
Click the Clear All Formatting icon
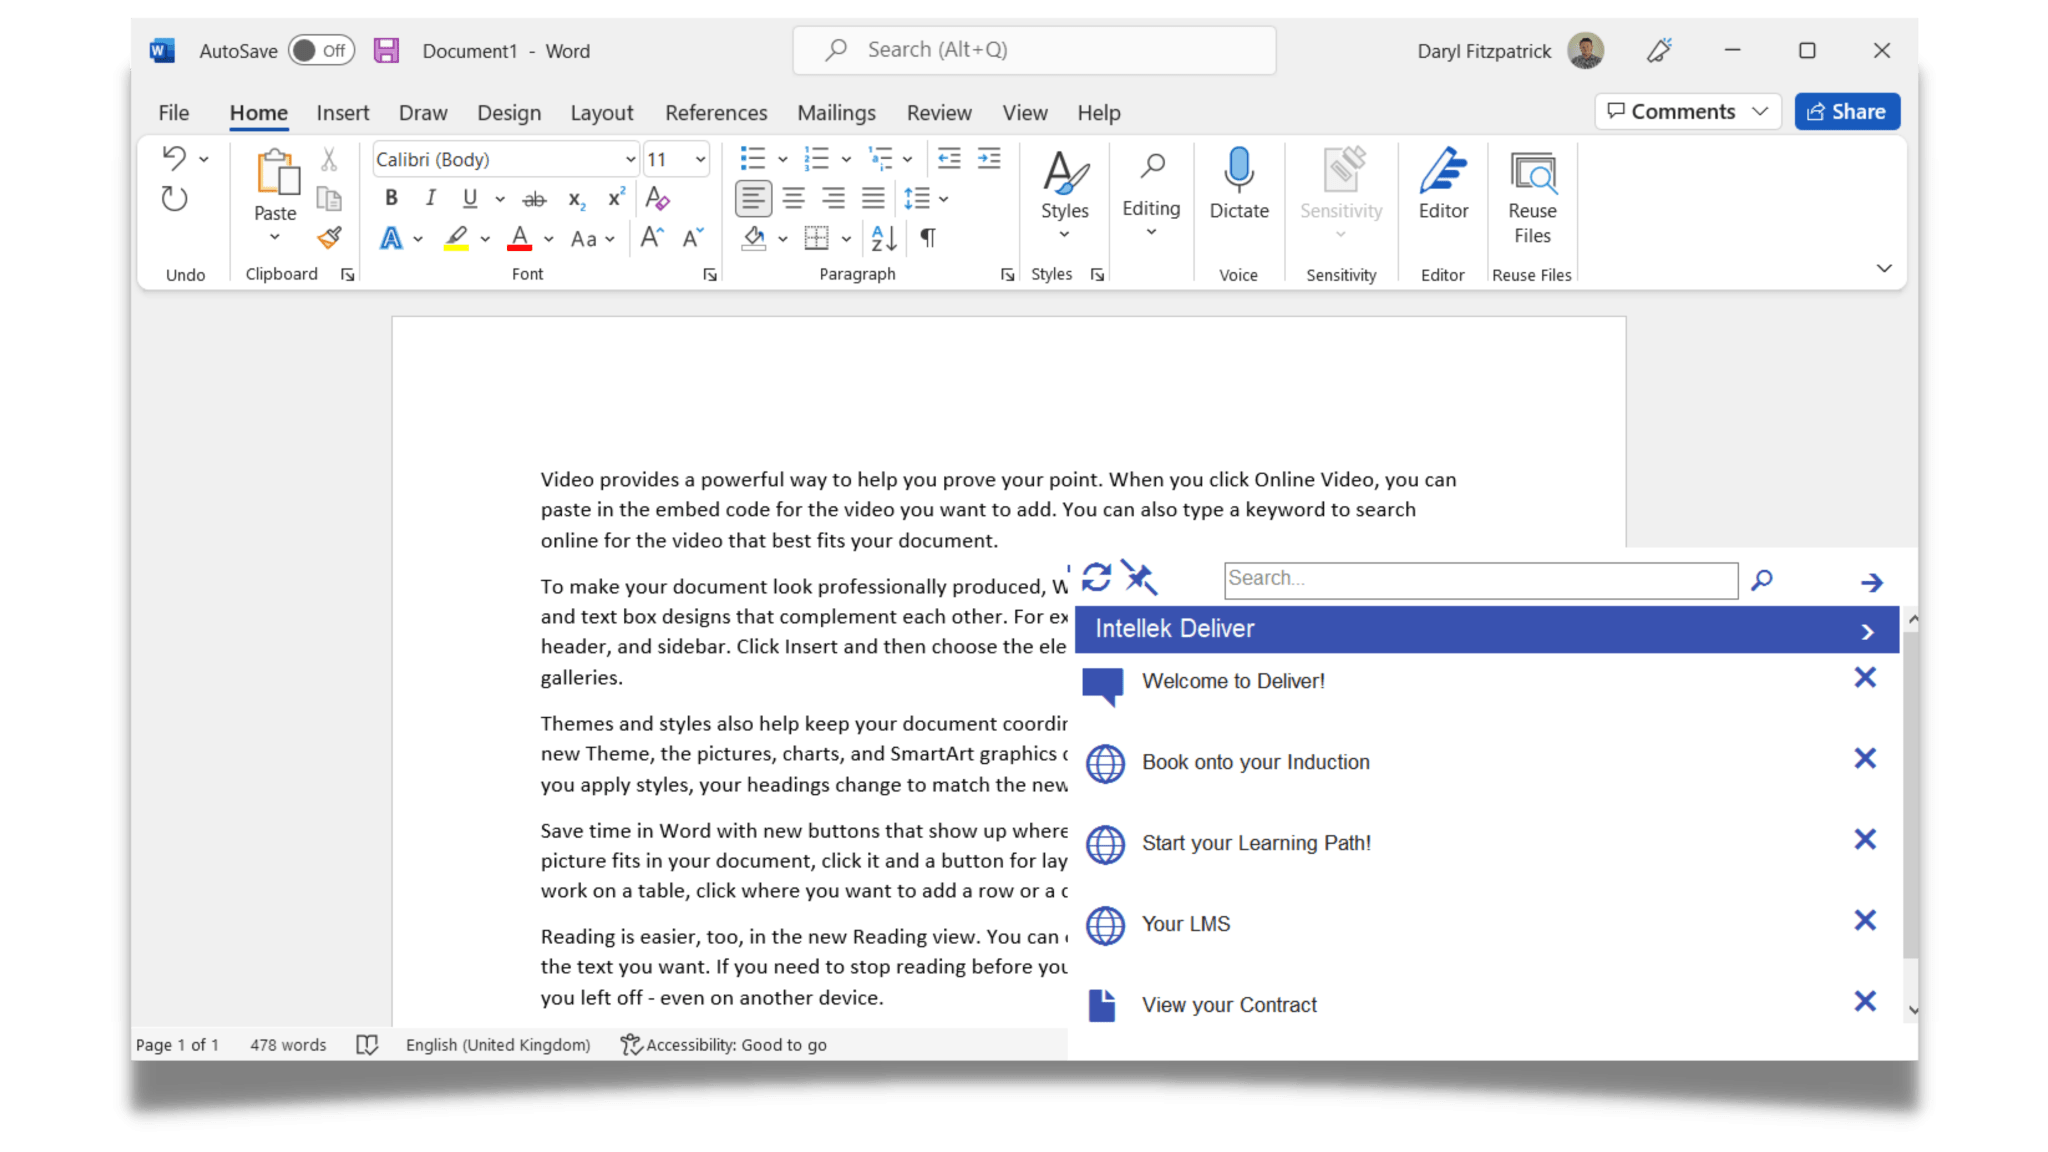pos(657,198)
